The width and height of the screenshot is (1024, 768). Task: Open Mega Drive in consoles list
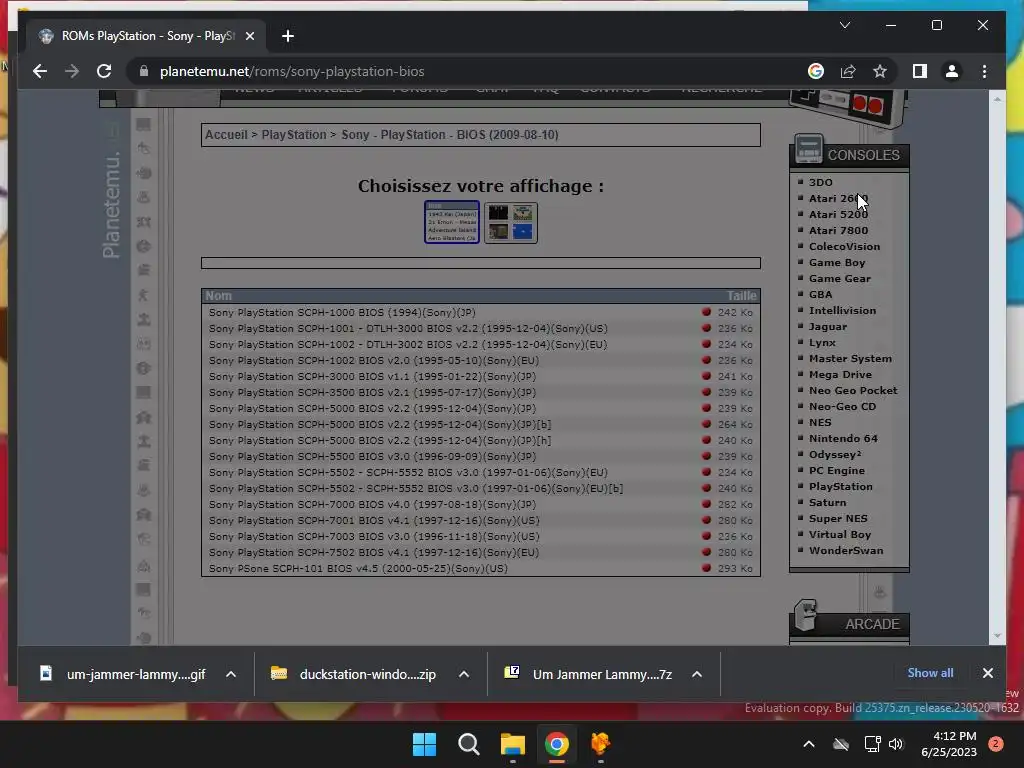pyautogui.click(x=840, y=374)
